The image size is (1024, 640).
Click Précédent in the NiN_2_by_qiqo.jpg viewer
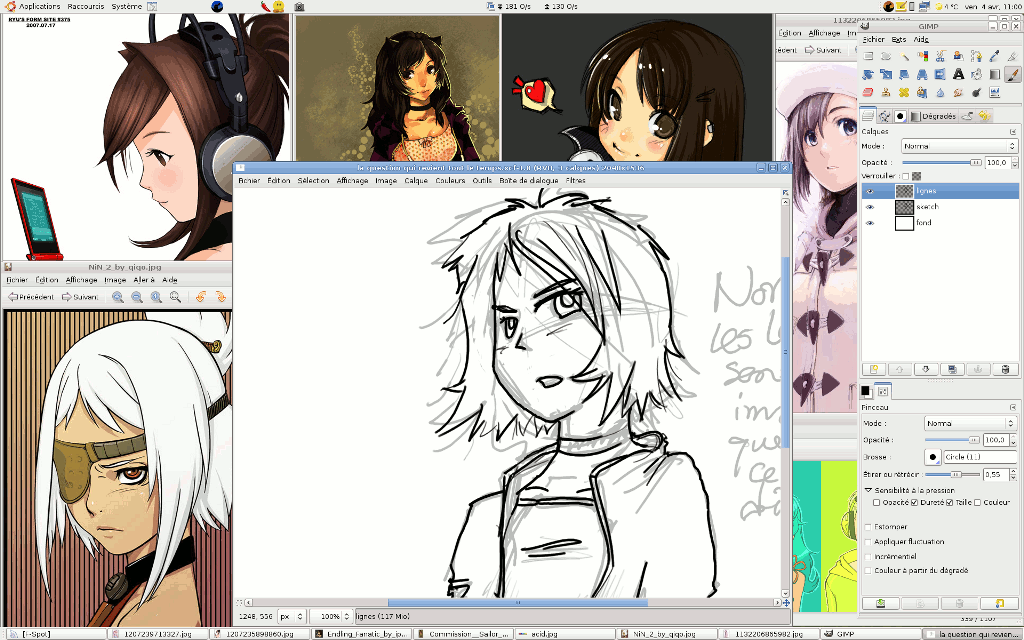[31, 297]
